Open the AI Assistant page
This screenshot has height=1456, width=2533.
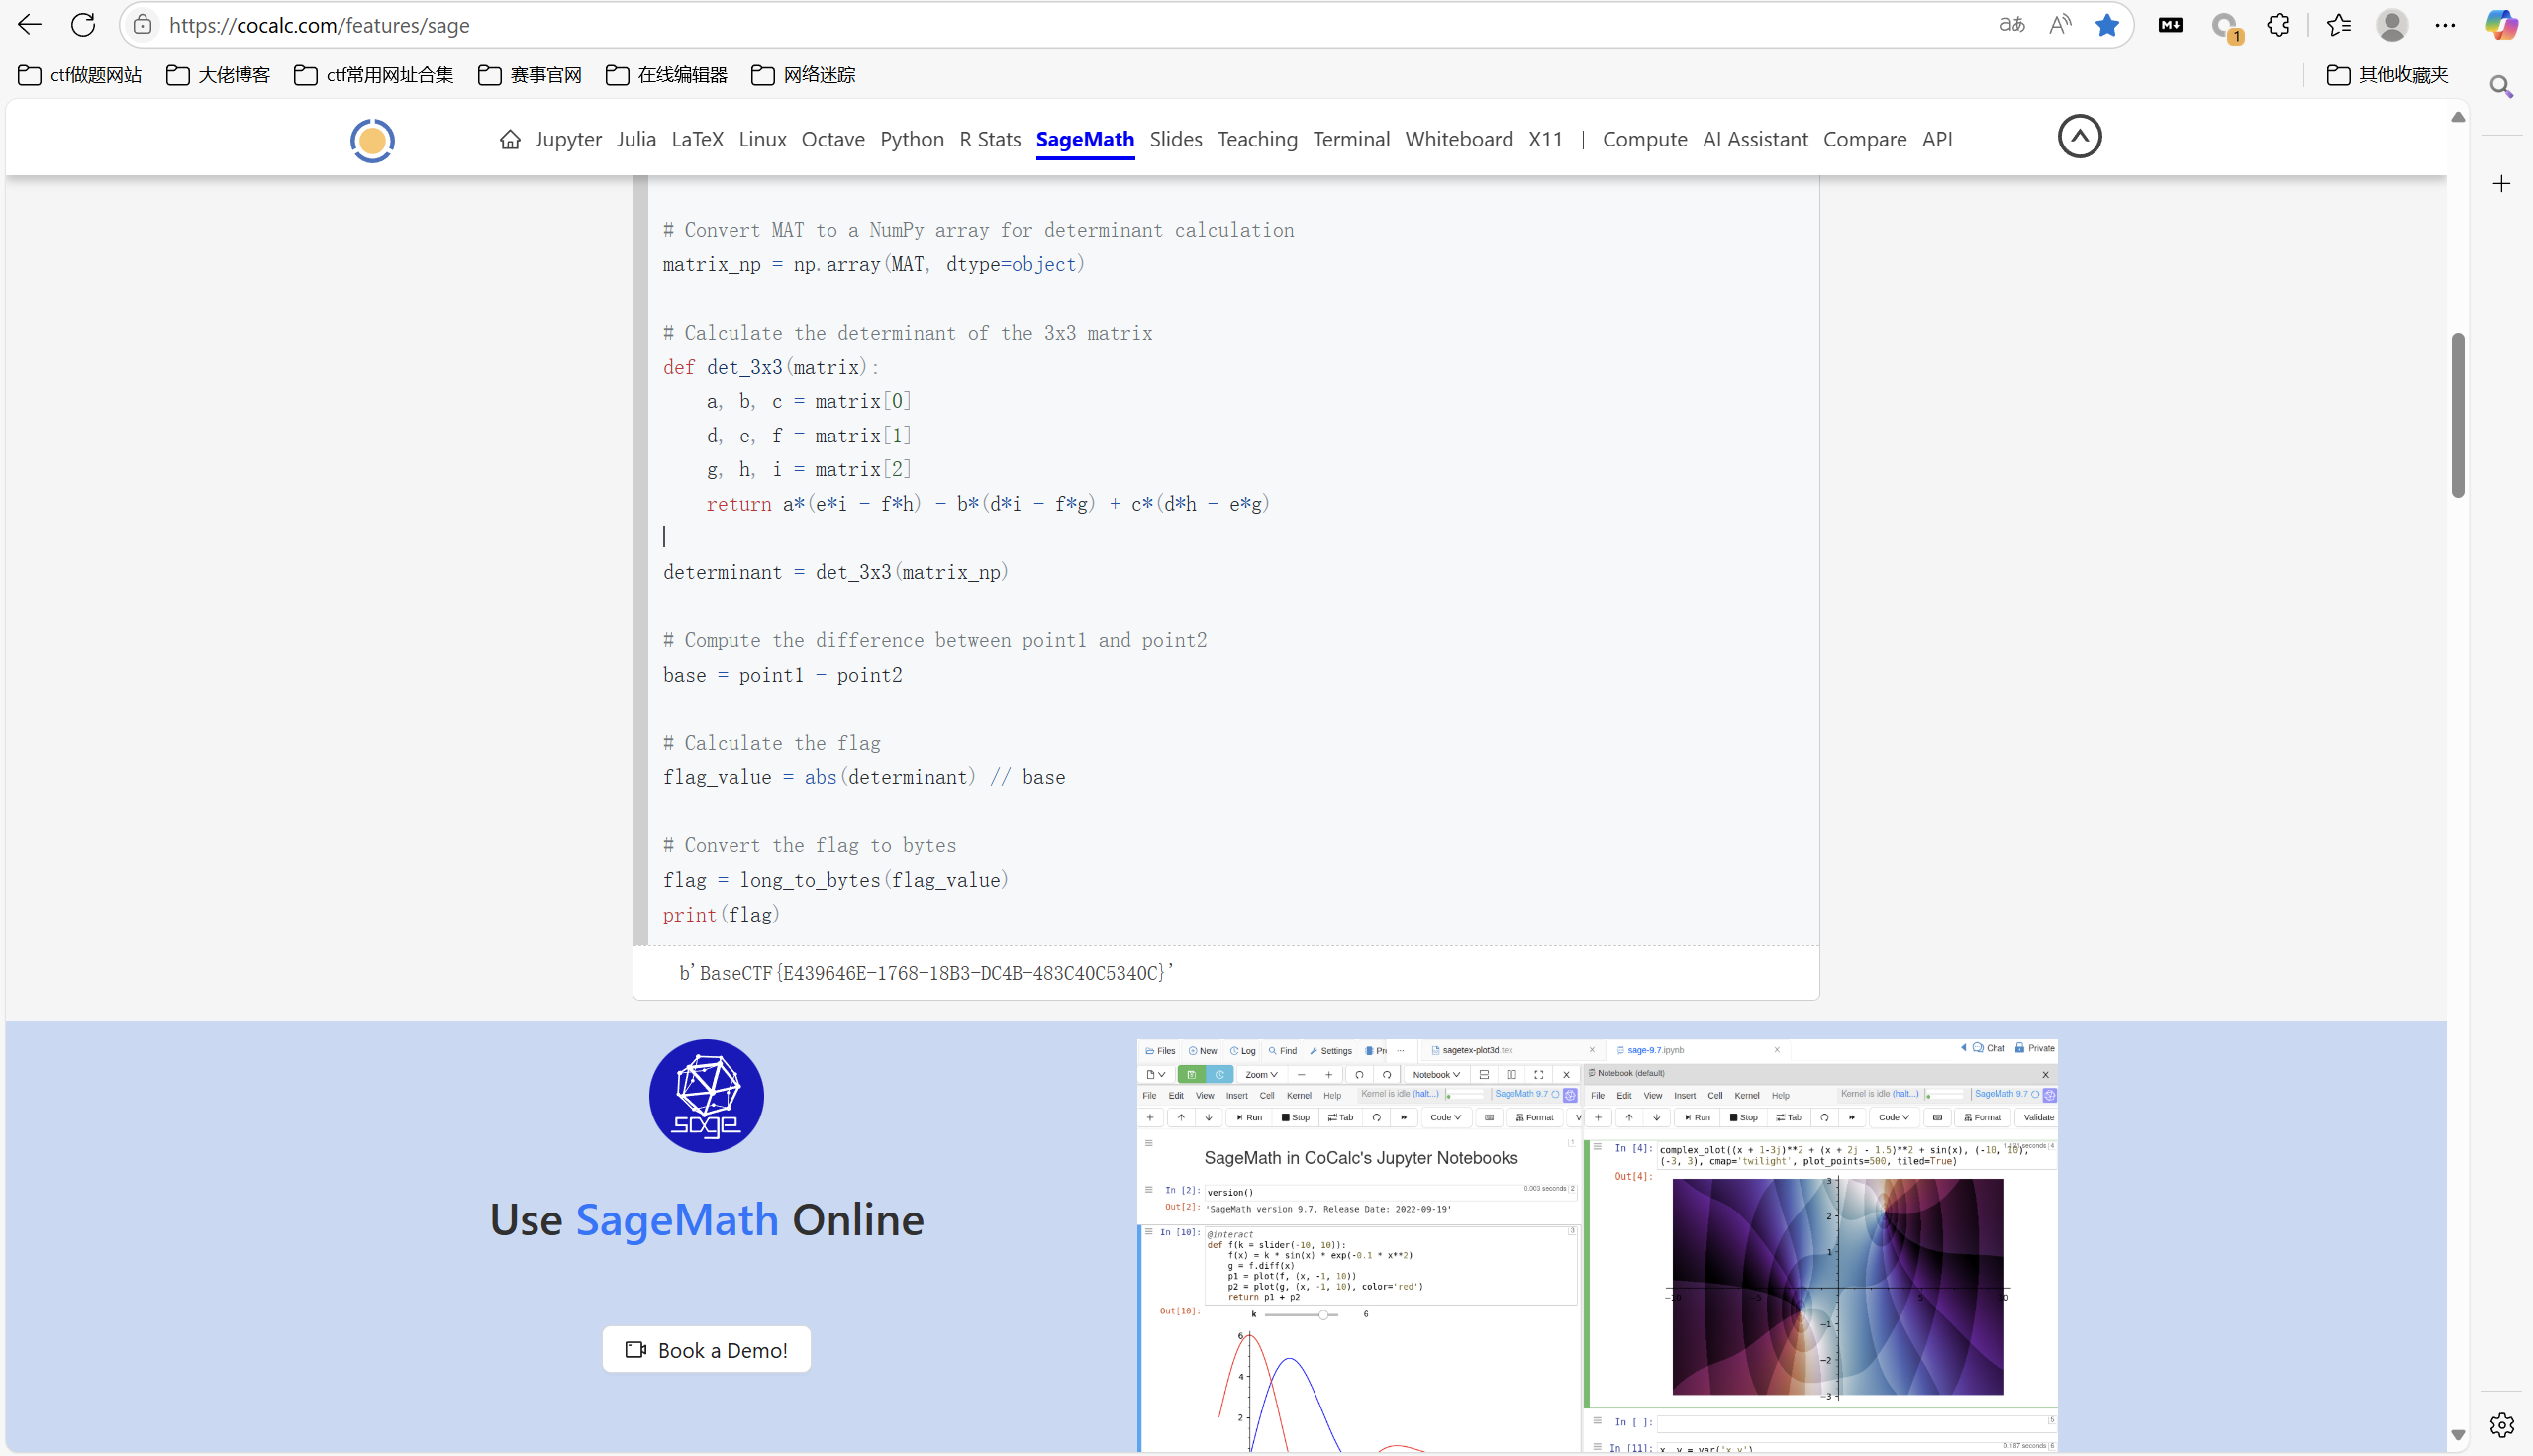pyautogui.click(x=1755, y=139)
